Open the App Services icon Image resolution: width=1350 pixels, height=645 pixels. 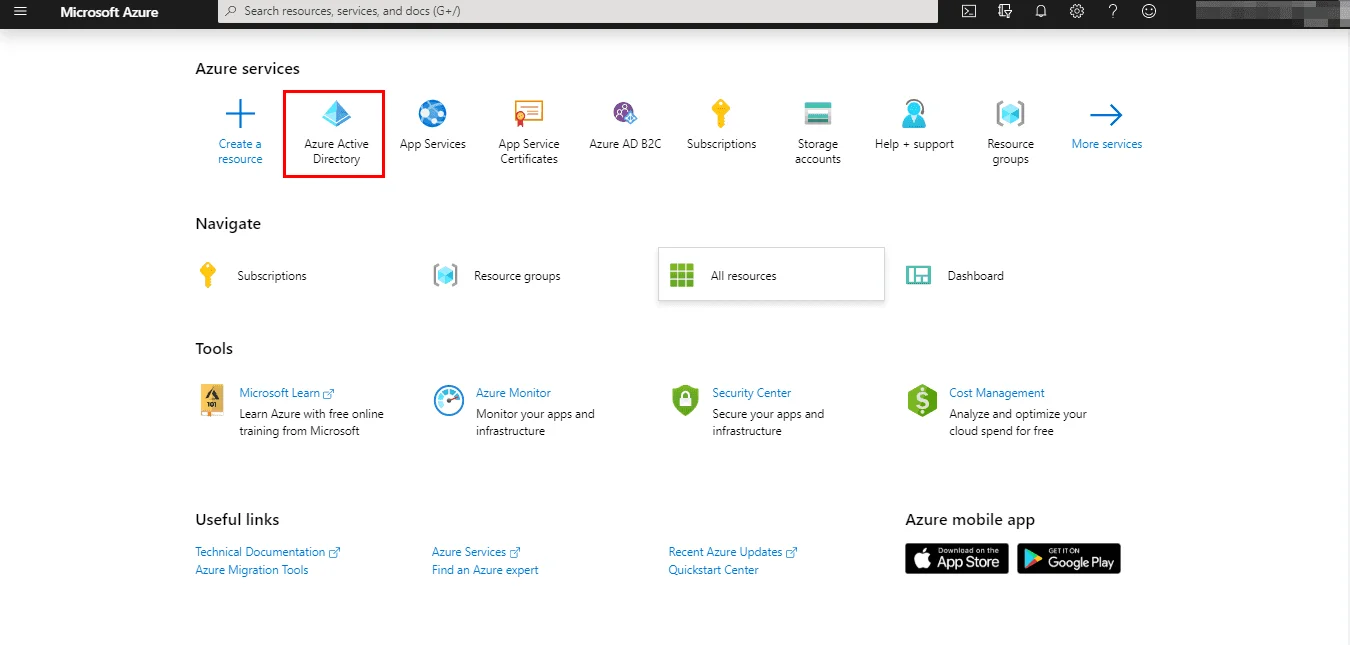click(432, 113)
